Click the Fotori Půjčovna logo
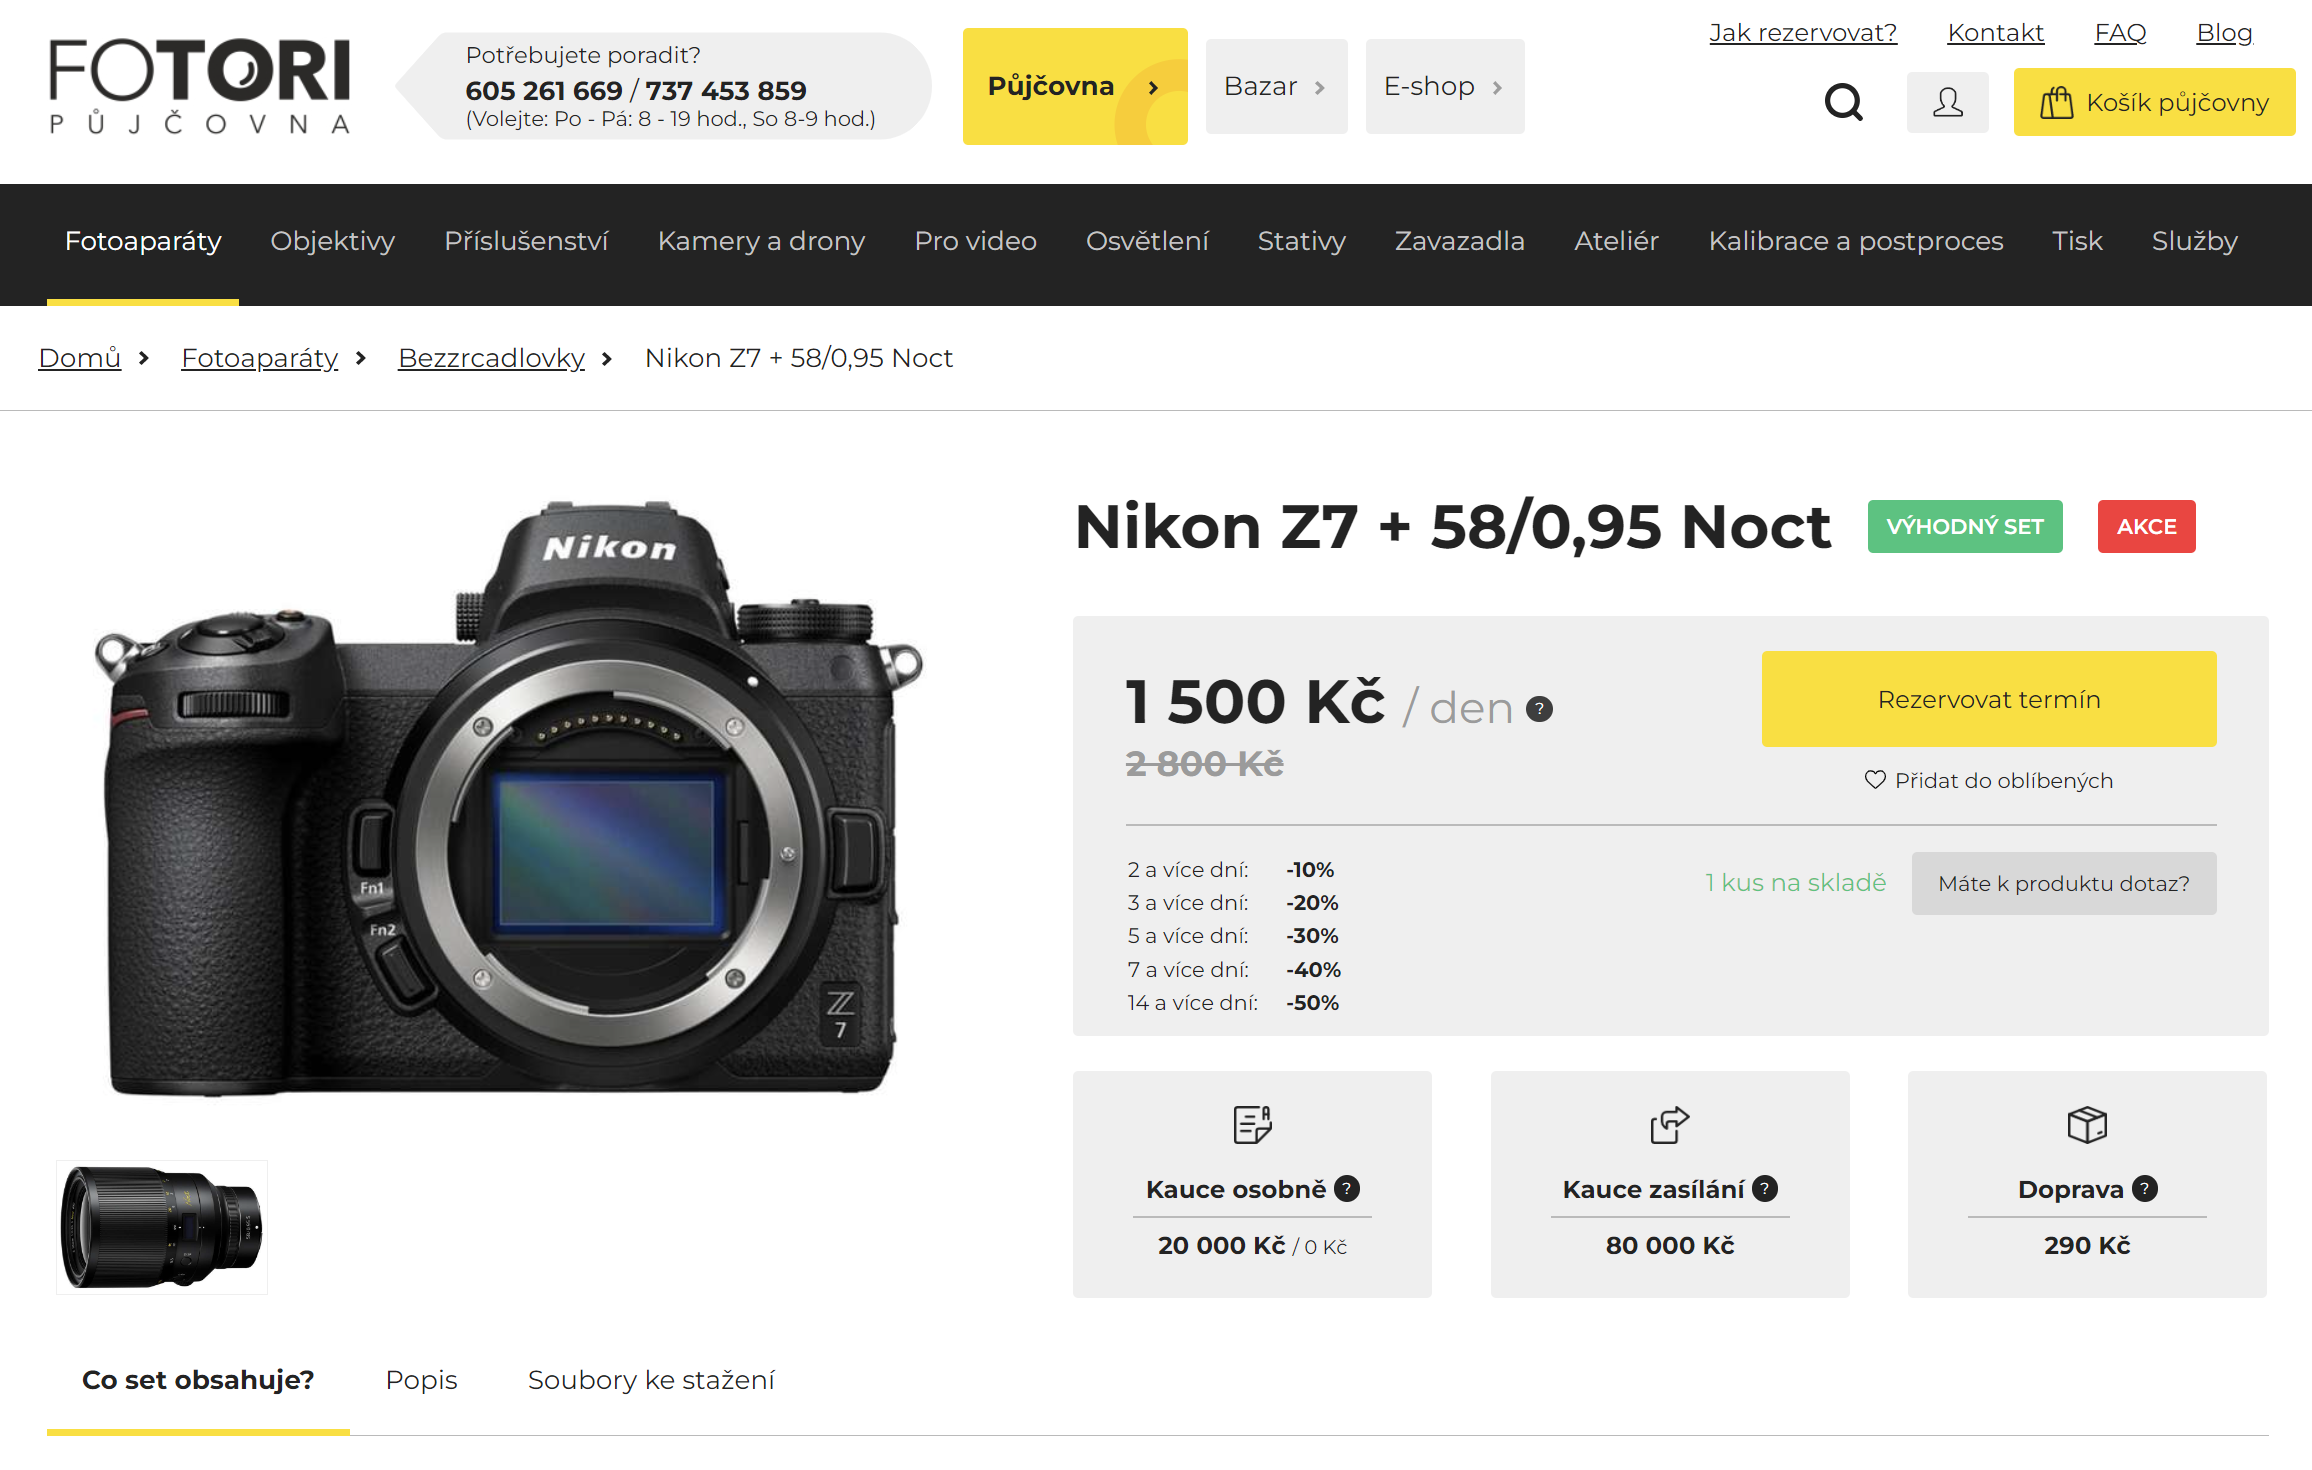 pos(200,86)
